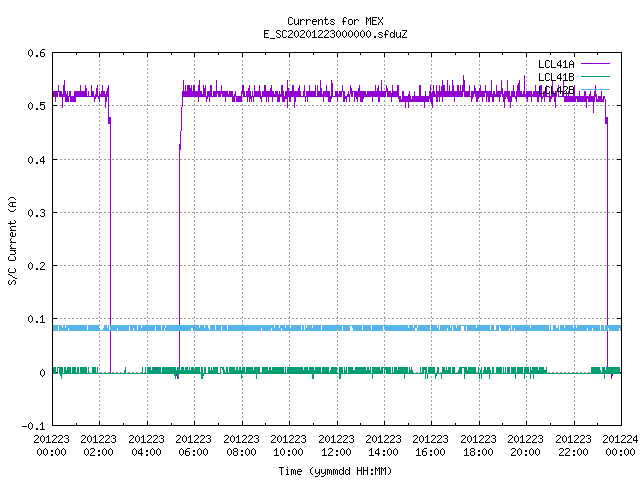Viewport: 640px width, 480px height.
Task: Click the 201223 00:00 x-axis tick label
Action: [x=51, y=445]
